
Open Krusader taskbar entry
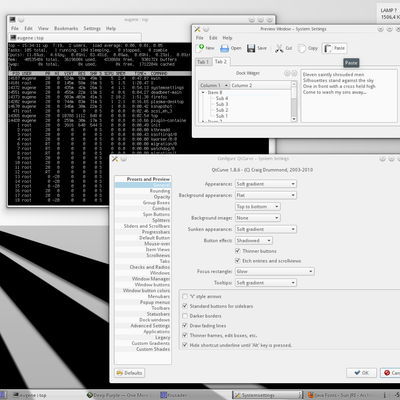[x=173, y=395]
